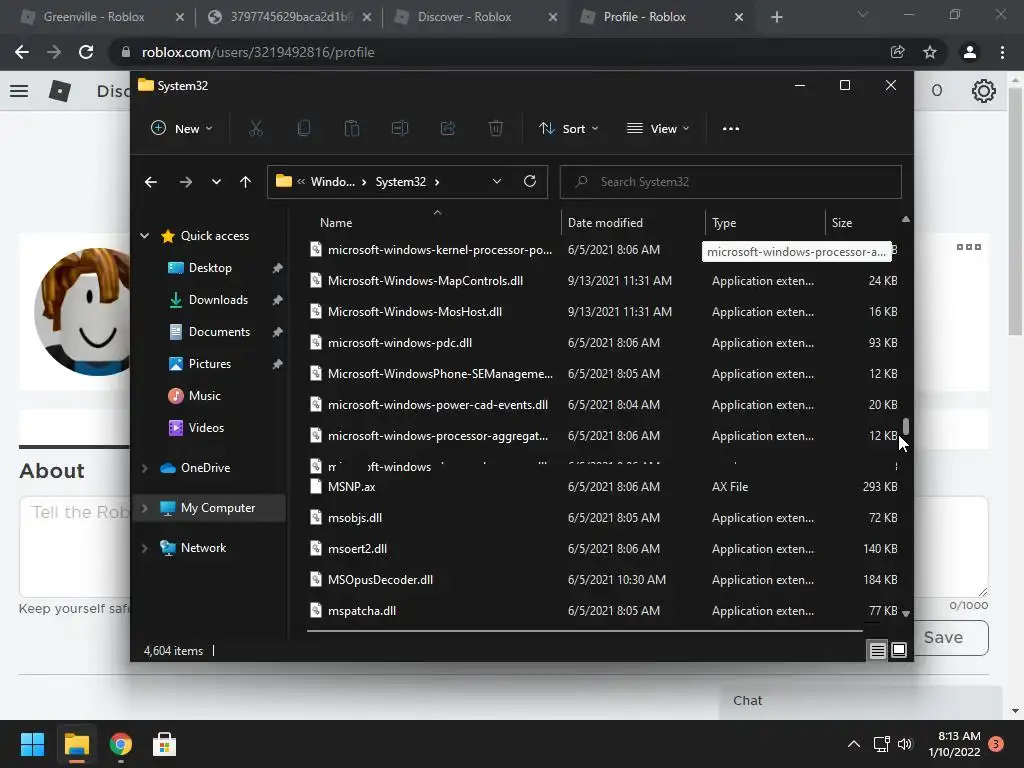Click the Roblox logo home icon
Viewport: 1024px width, 768px height.
[x=59, y=91]
